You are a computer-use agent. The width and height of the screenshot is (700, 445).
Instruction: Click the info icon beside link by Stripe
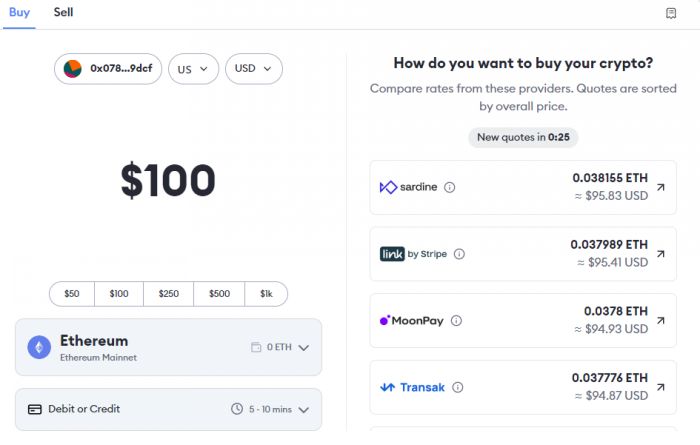pyautogui.click(x=459, y=254)
